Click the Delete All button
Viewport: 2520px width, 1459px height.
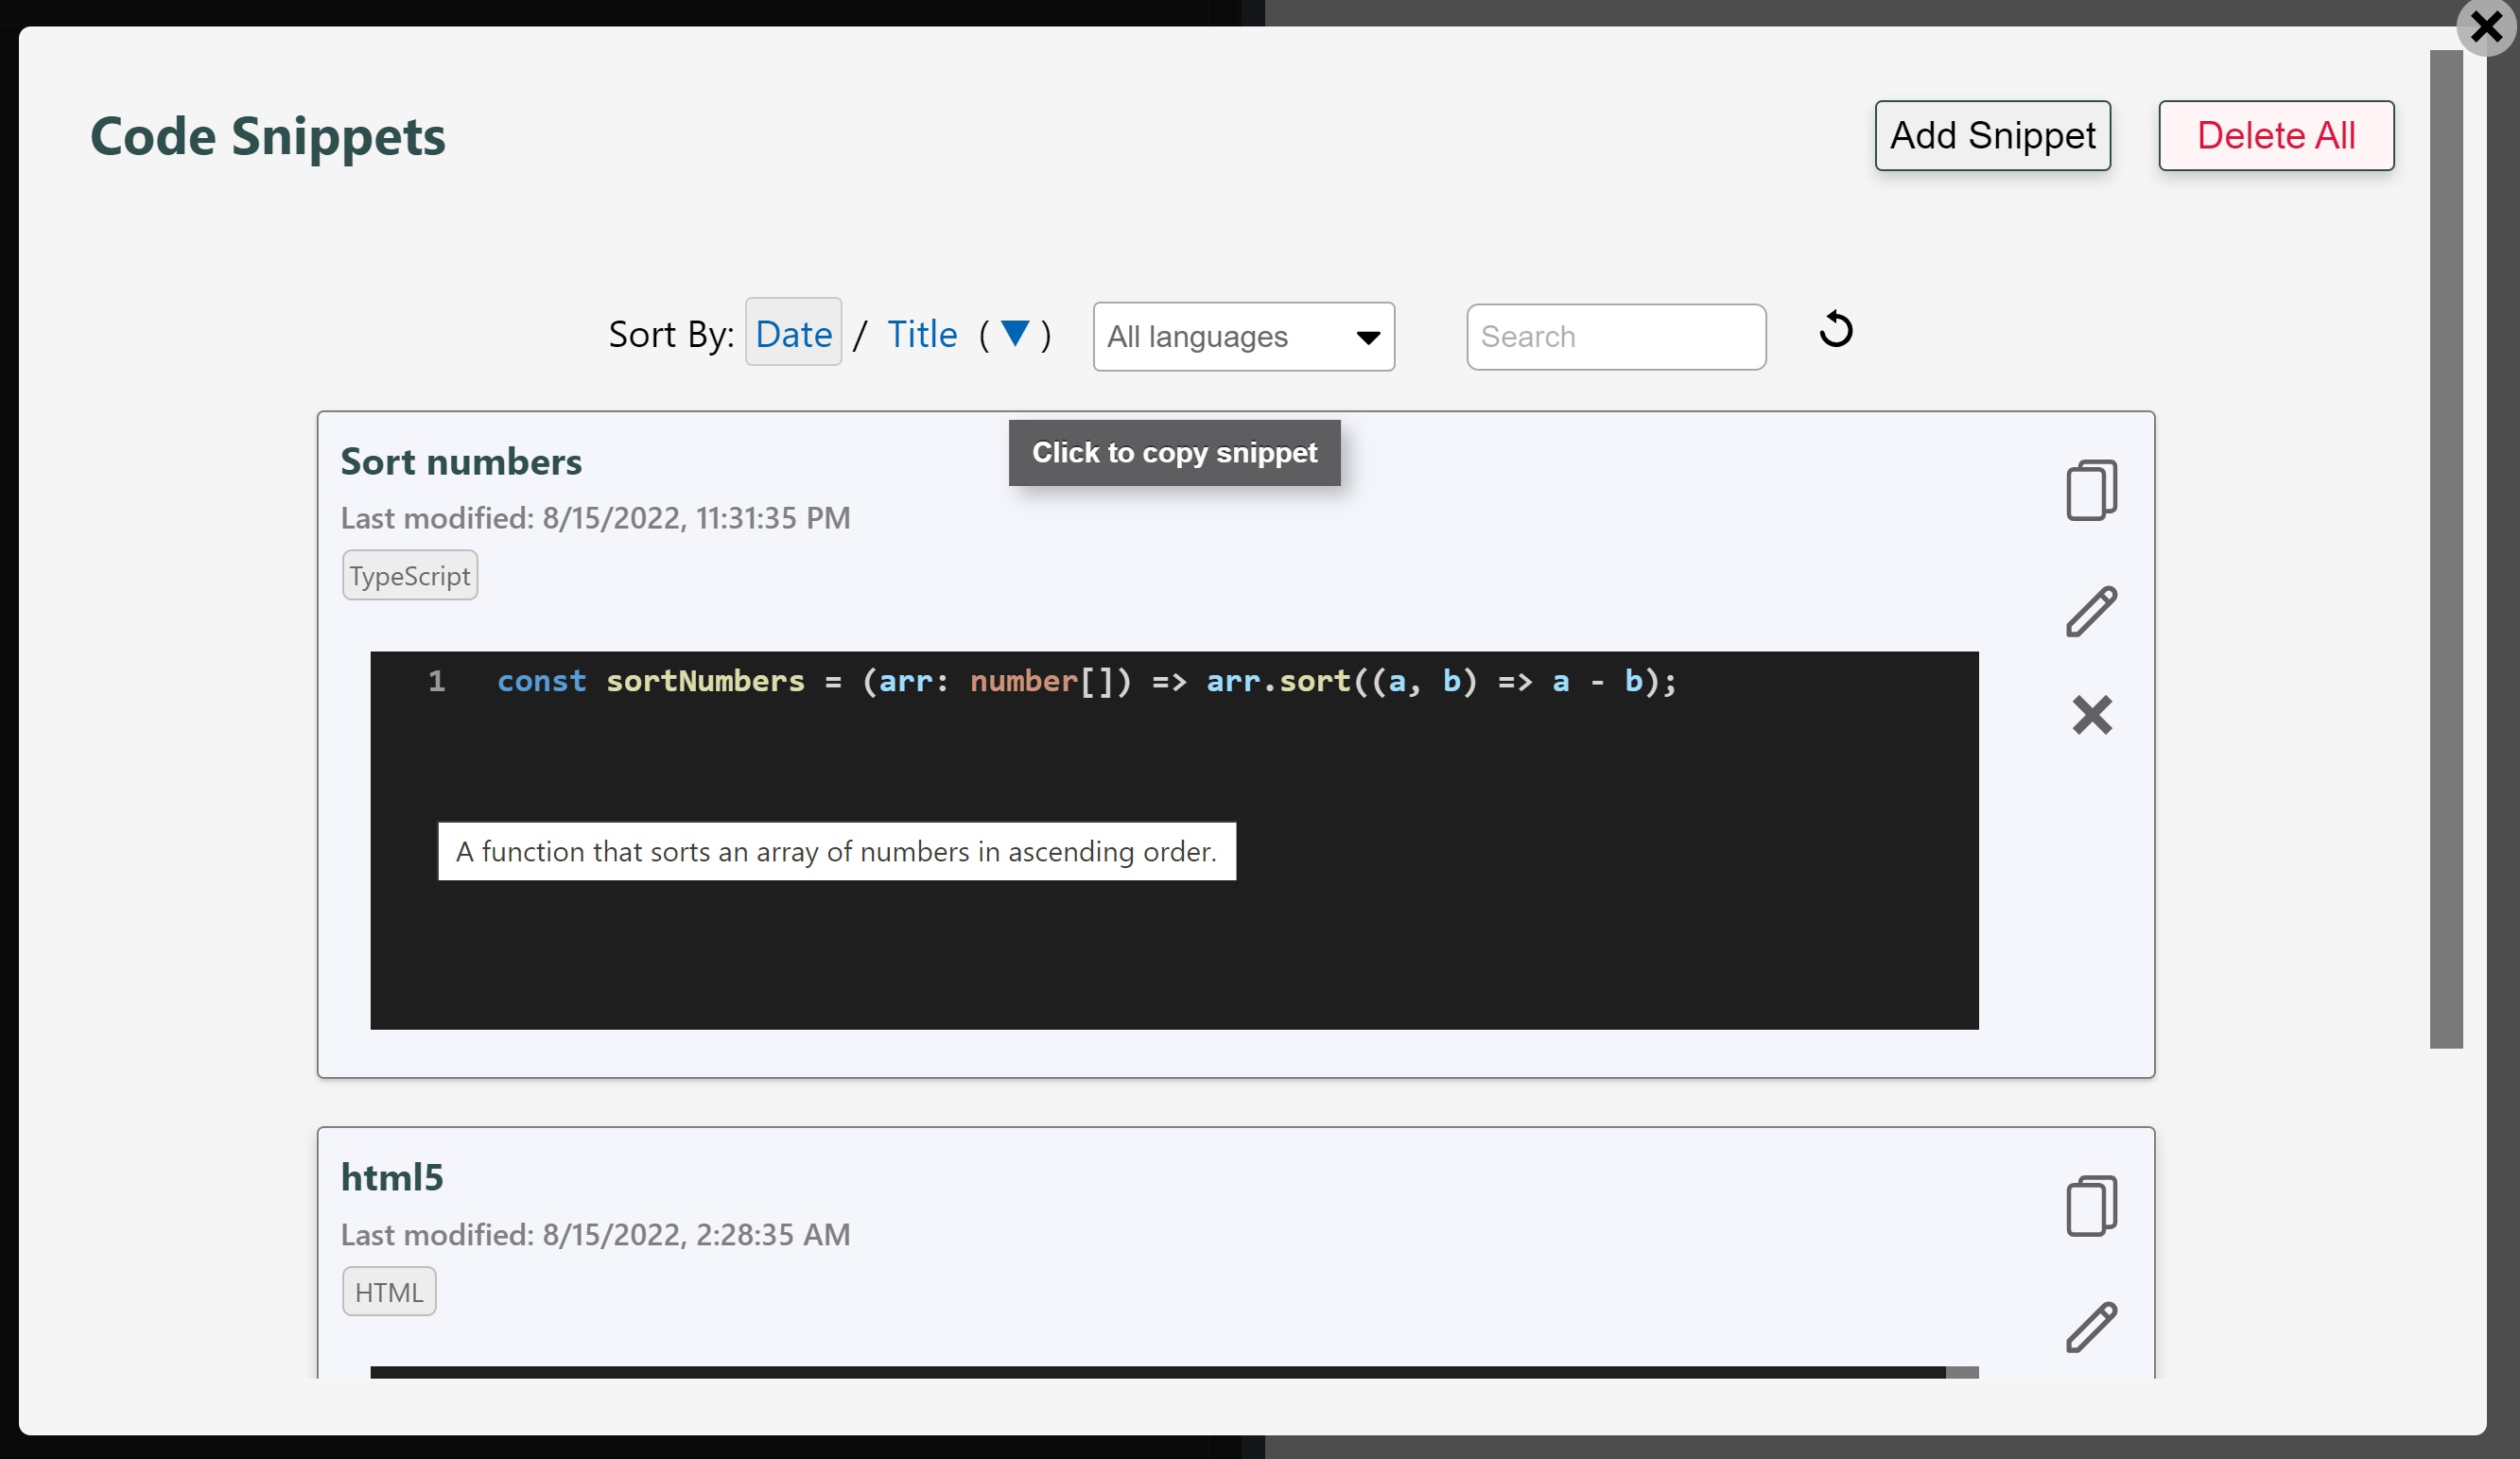coord(2275,133)
